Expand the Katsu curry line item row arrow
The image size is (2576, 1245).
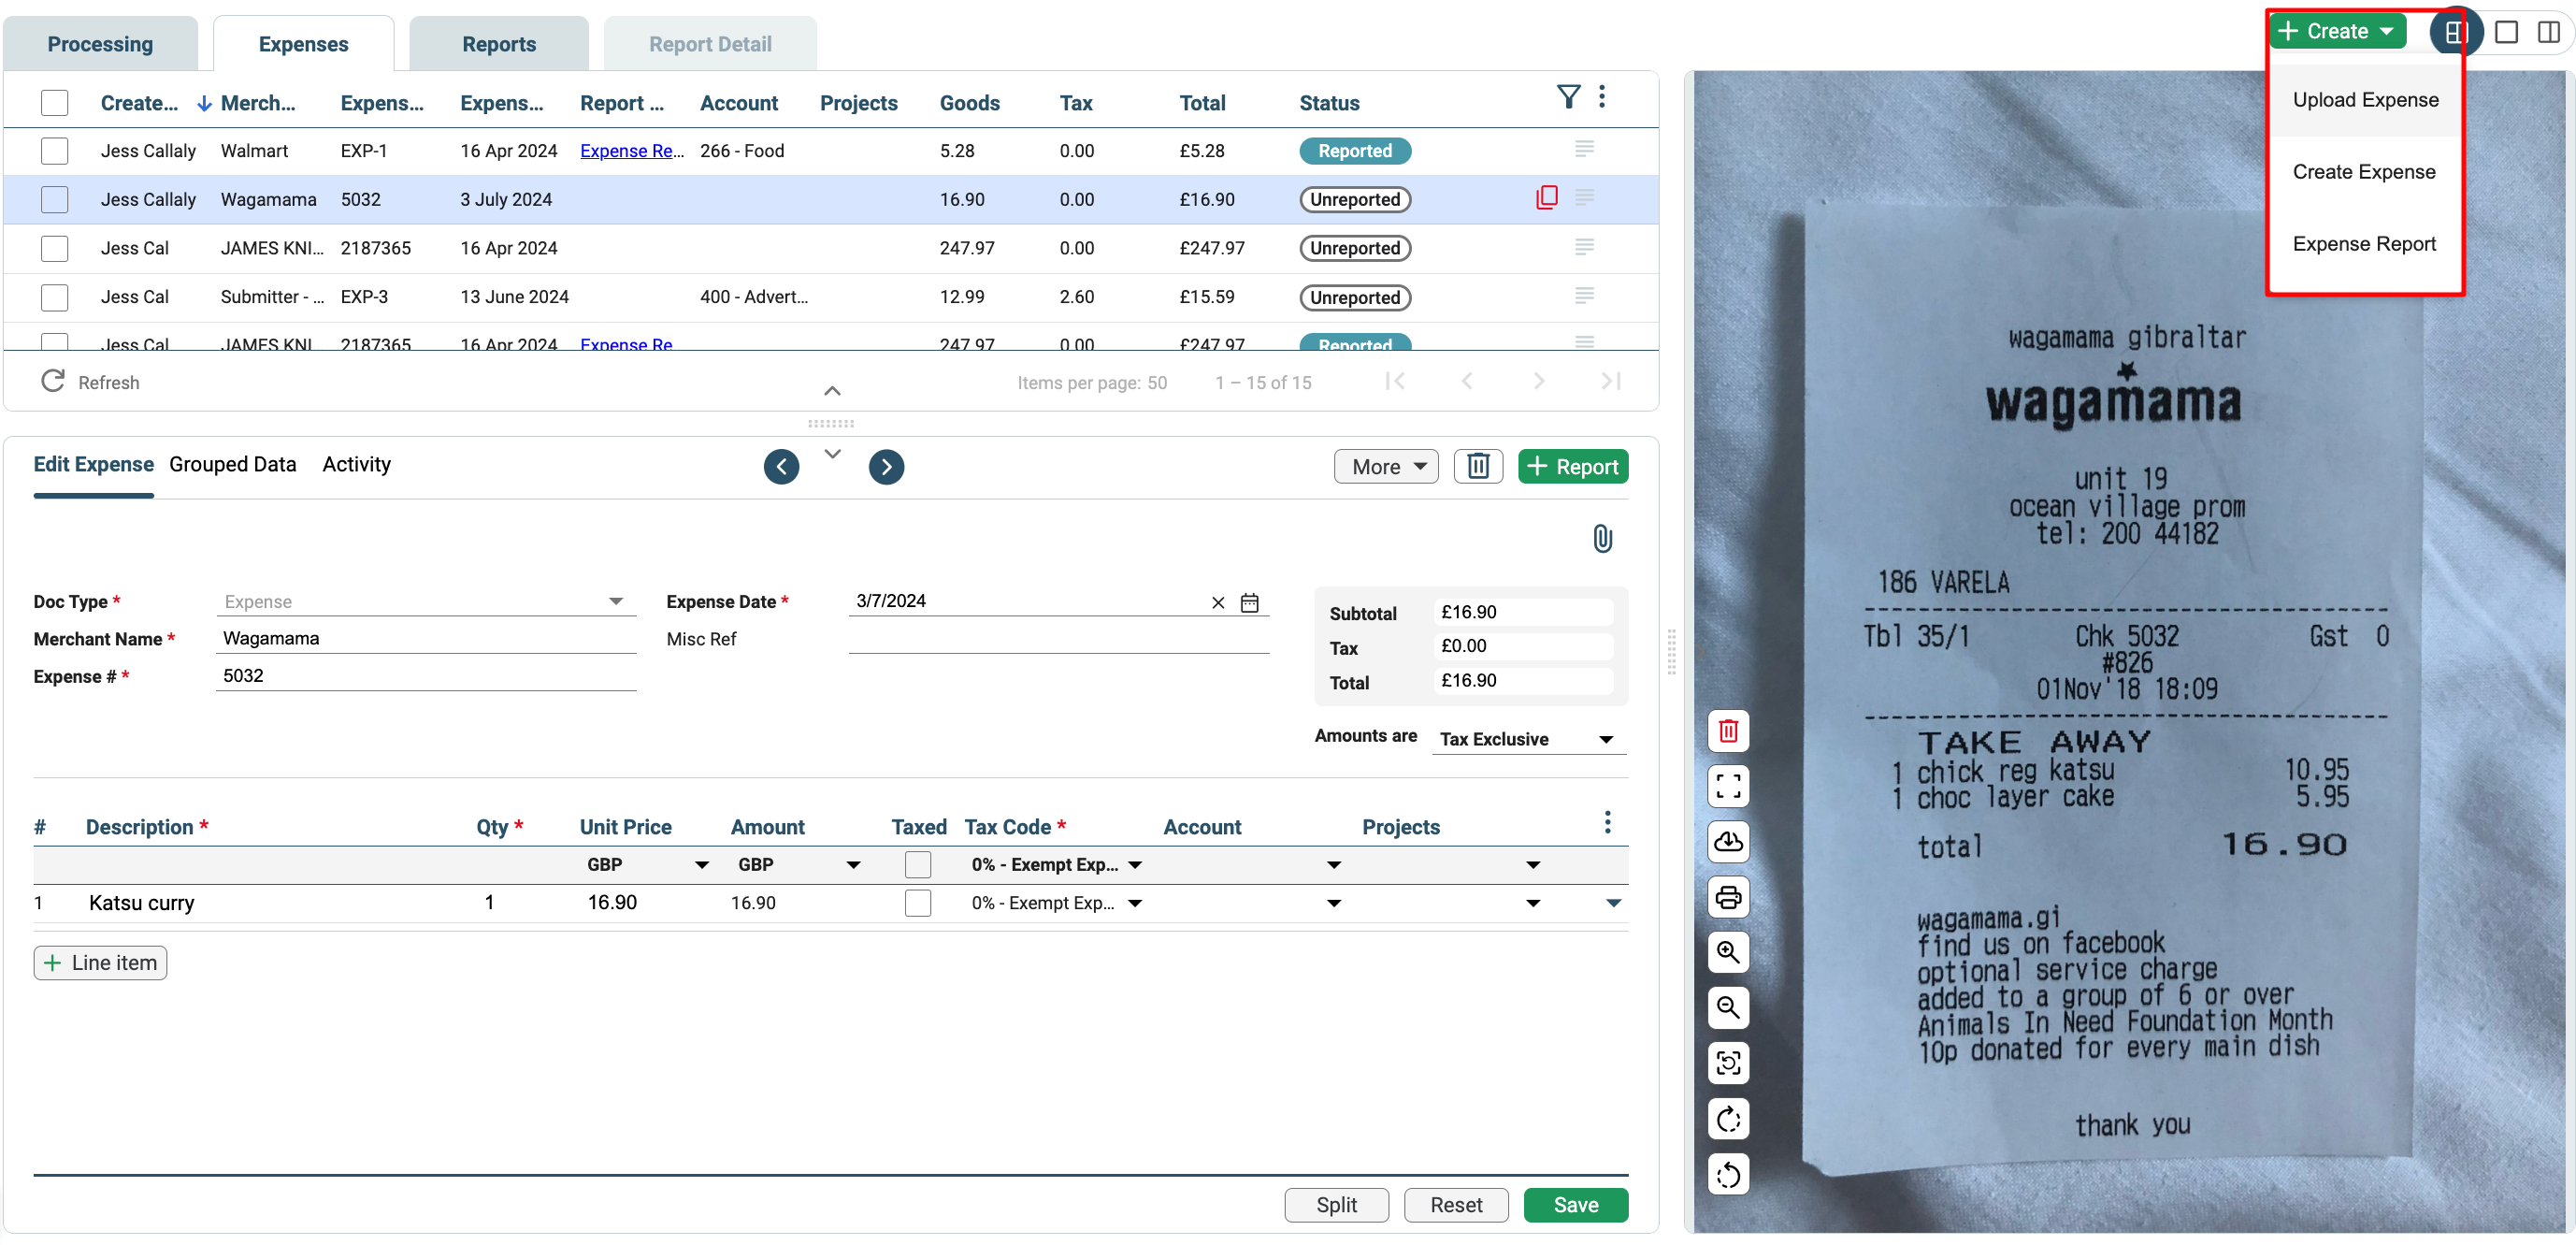[1613, 902]
